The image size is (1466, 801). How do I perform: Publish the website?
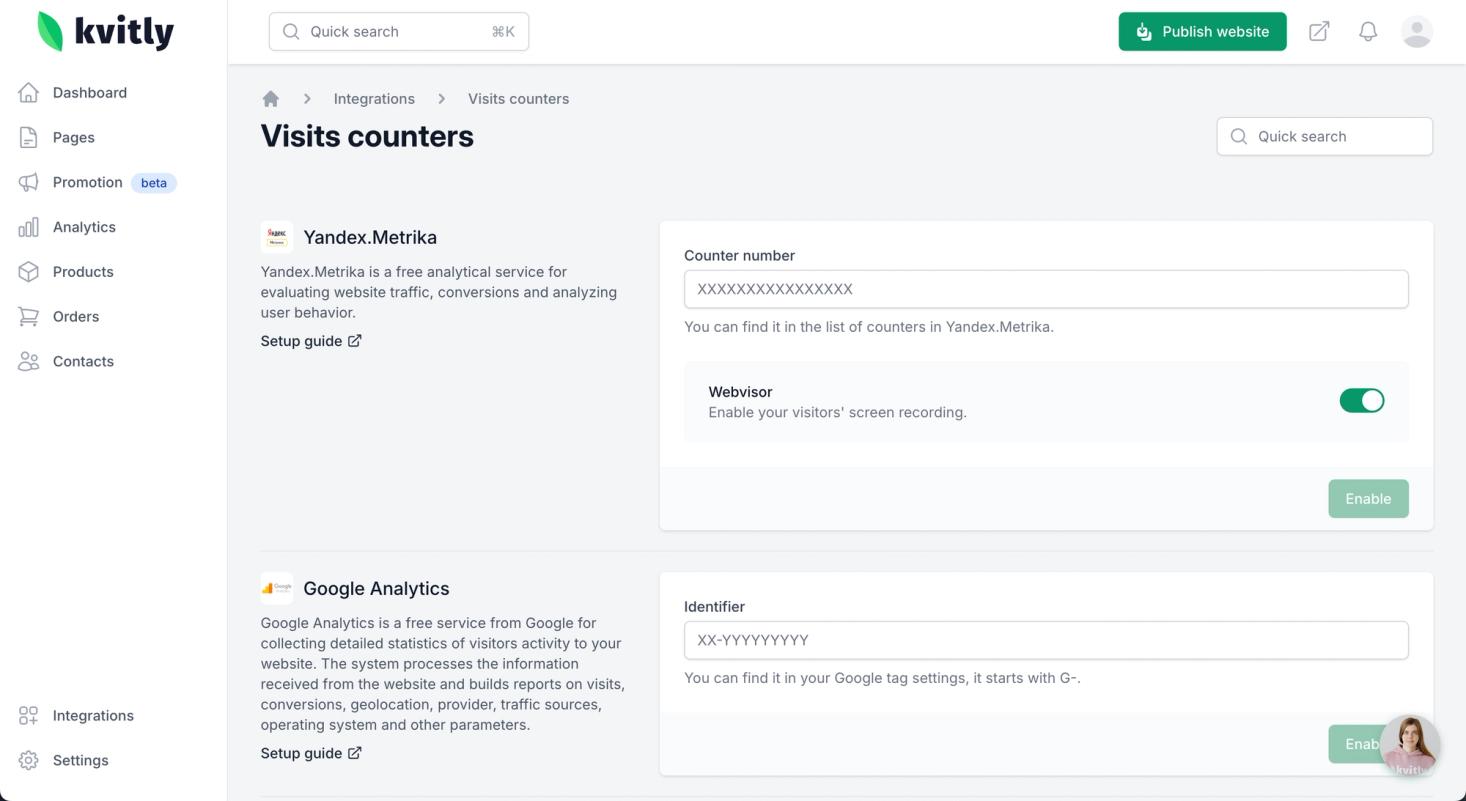pos(1203,32)
